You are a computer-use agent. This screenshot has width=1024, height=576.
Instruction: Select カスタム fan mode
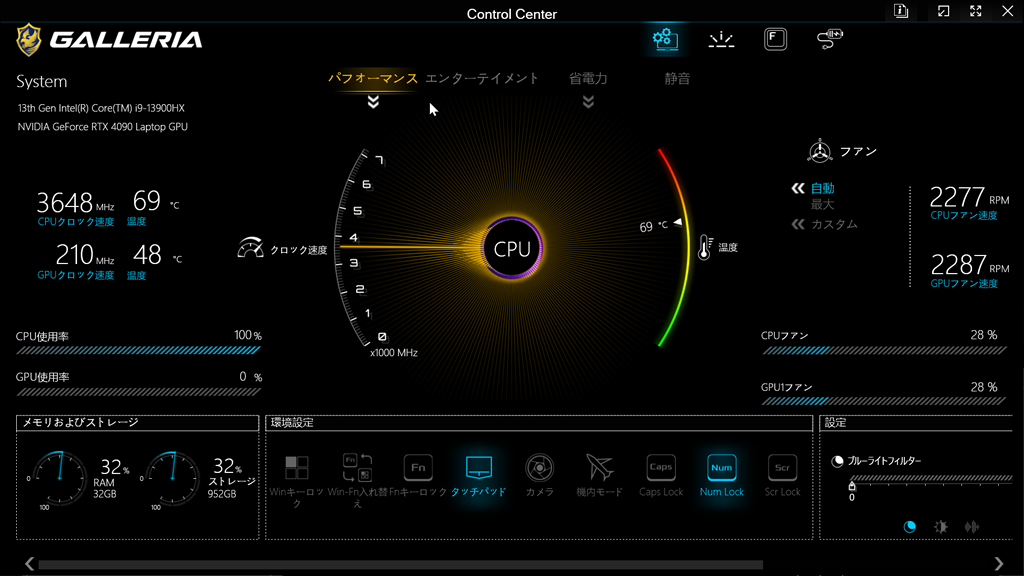click(x=834, y=224)
